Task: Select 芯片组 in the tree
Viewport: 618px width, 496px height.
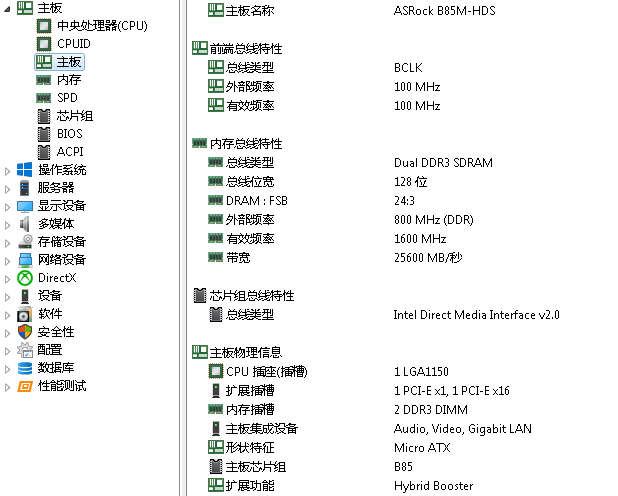Action: click(x=75, y=116)
